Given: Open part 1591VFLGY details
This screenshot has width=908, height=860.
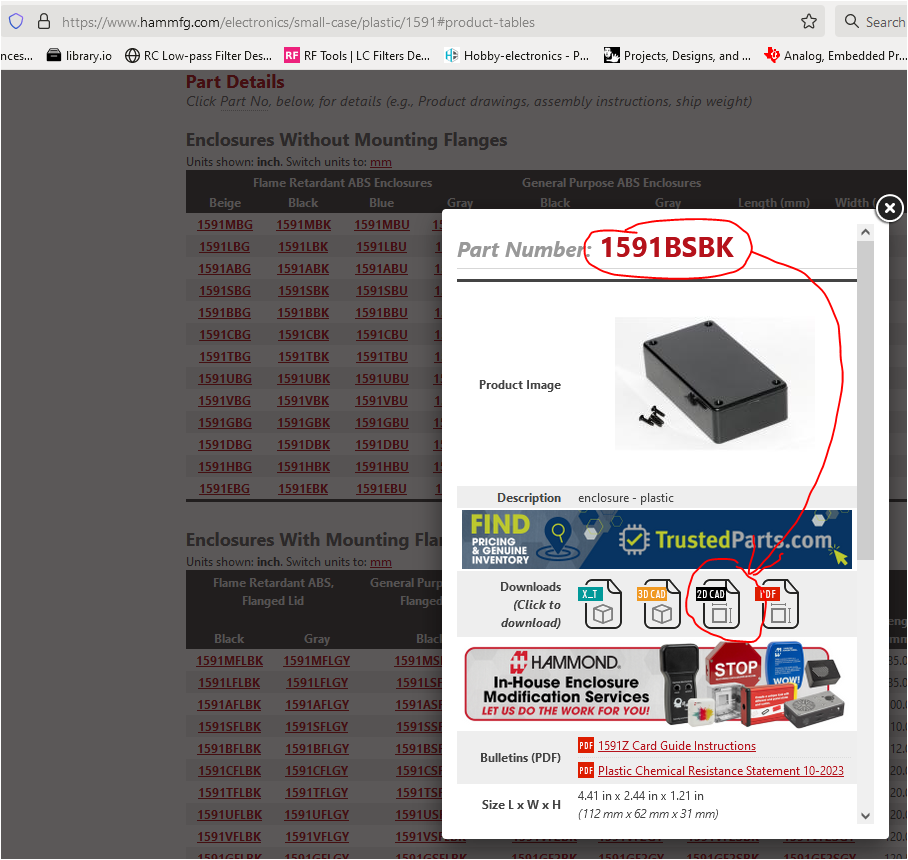Looking at the screenshot, I should pyautogui.click(x=317, y=837).
